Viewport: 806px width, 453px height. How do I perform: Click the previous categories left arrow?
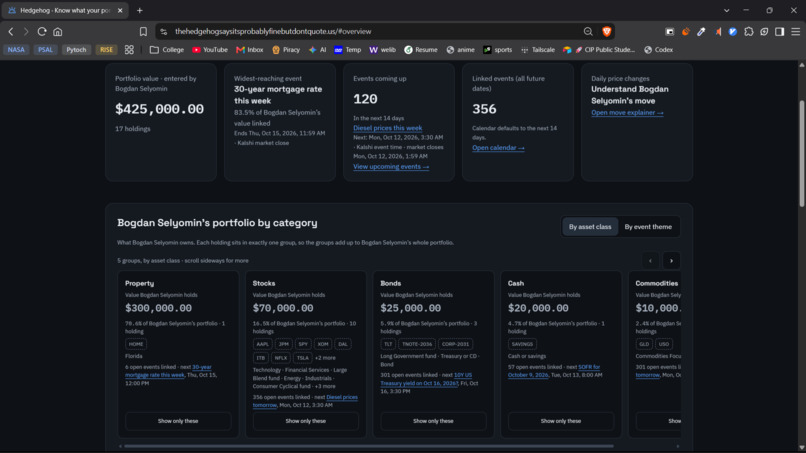[x=650, y=261]
